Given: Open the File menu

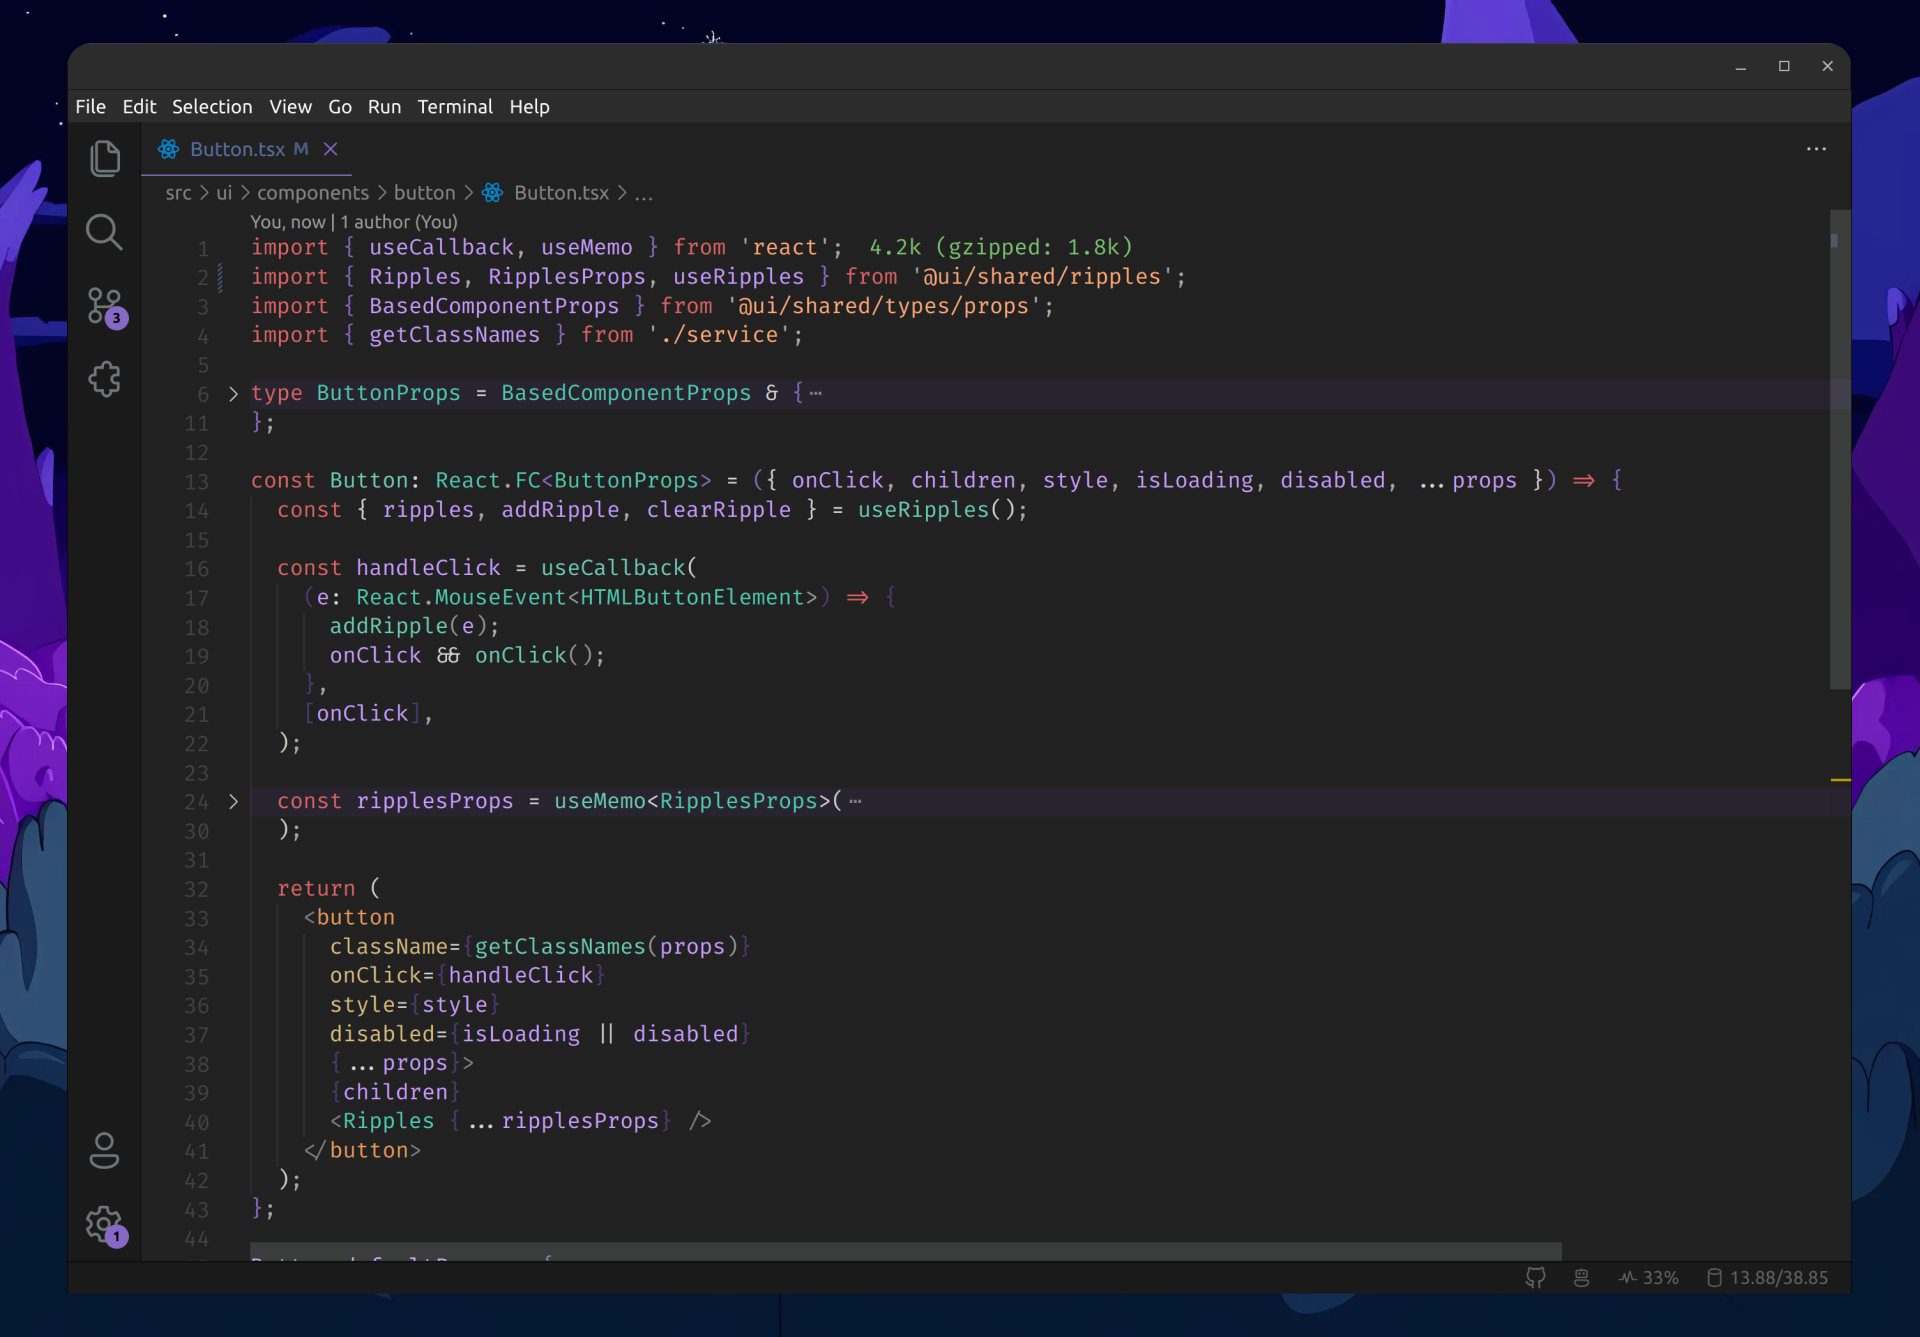Looking at the screenshot, I should point(90,106).
